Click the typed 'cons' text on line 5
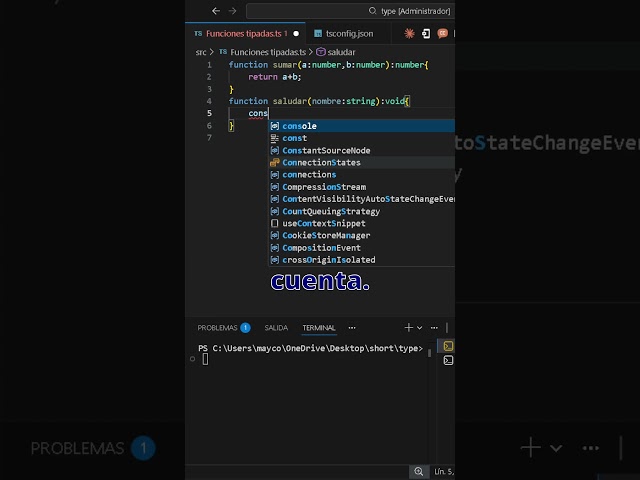Viewport: 640px width, 480px height. coord(258,113)
